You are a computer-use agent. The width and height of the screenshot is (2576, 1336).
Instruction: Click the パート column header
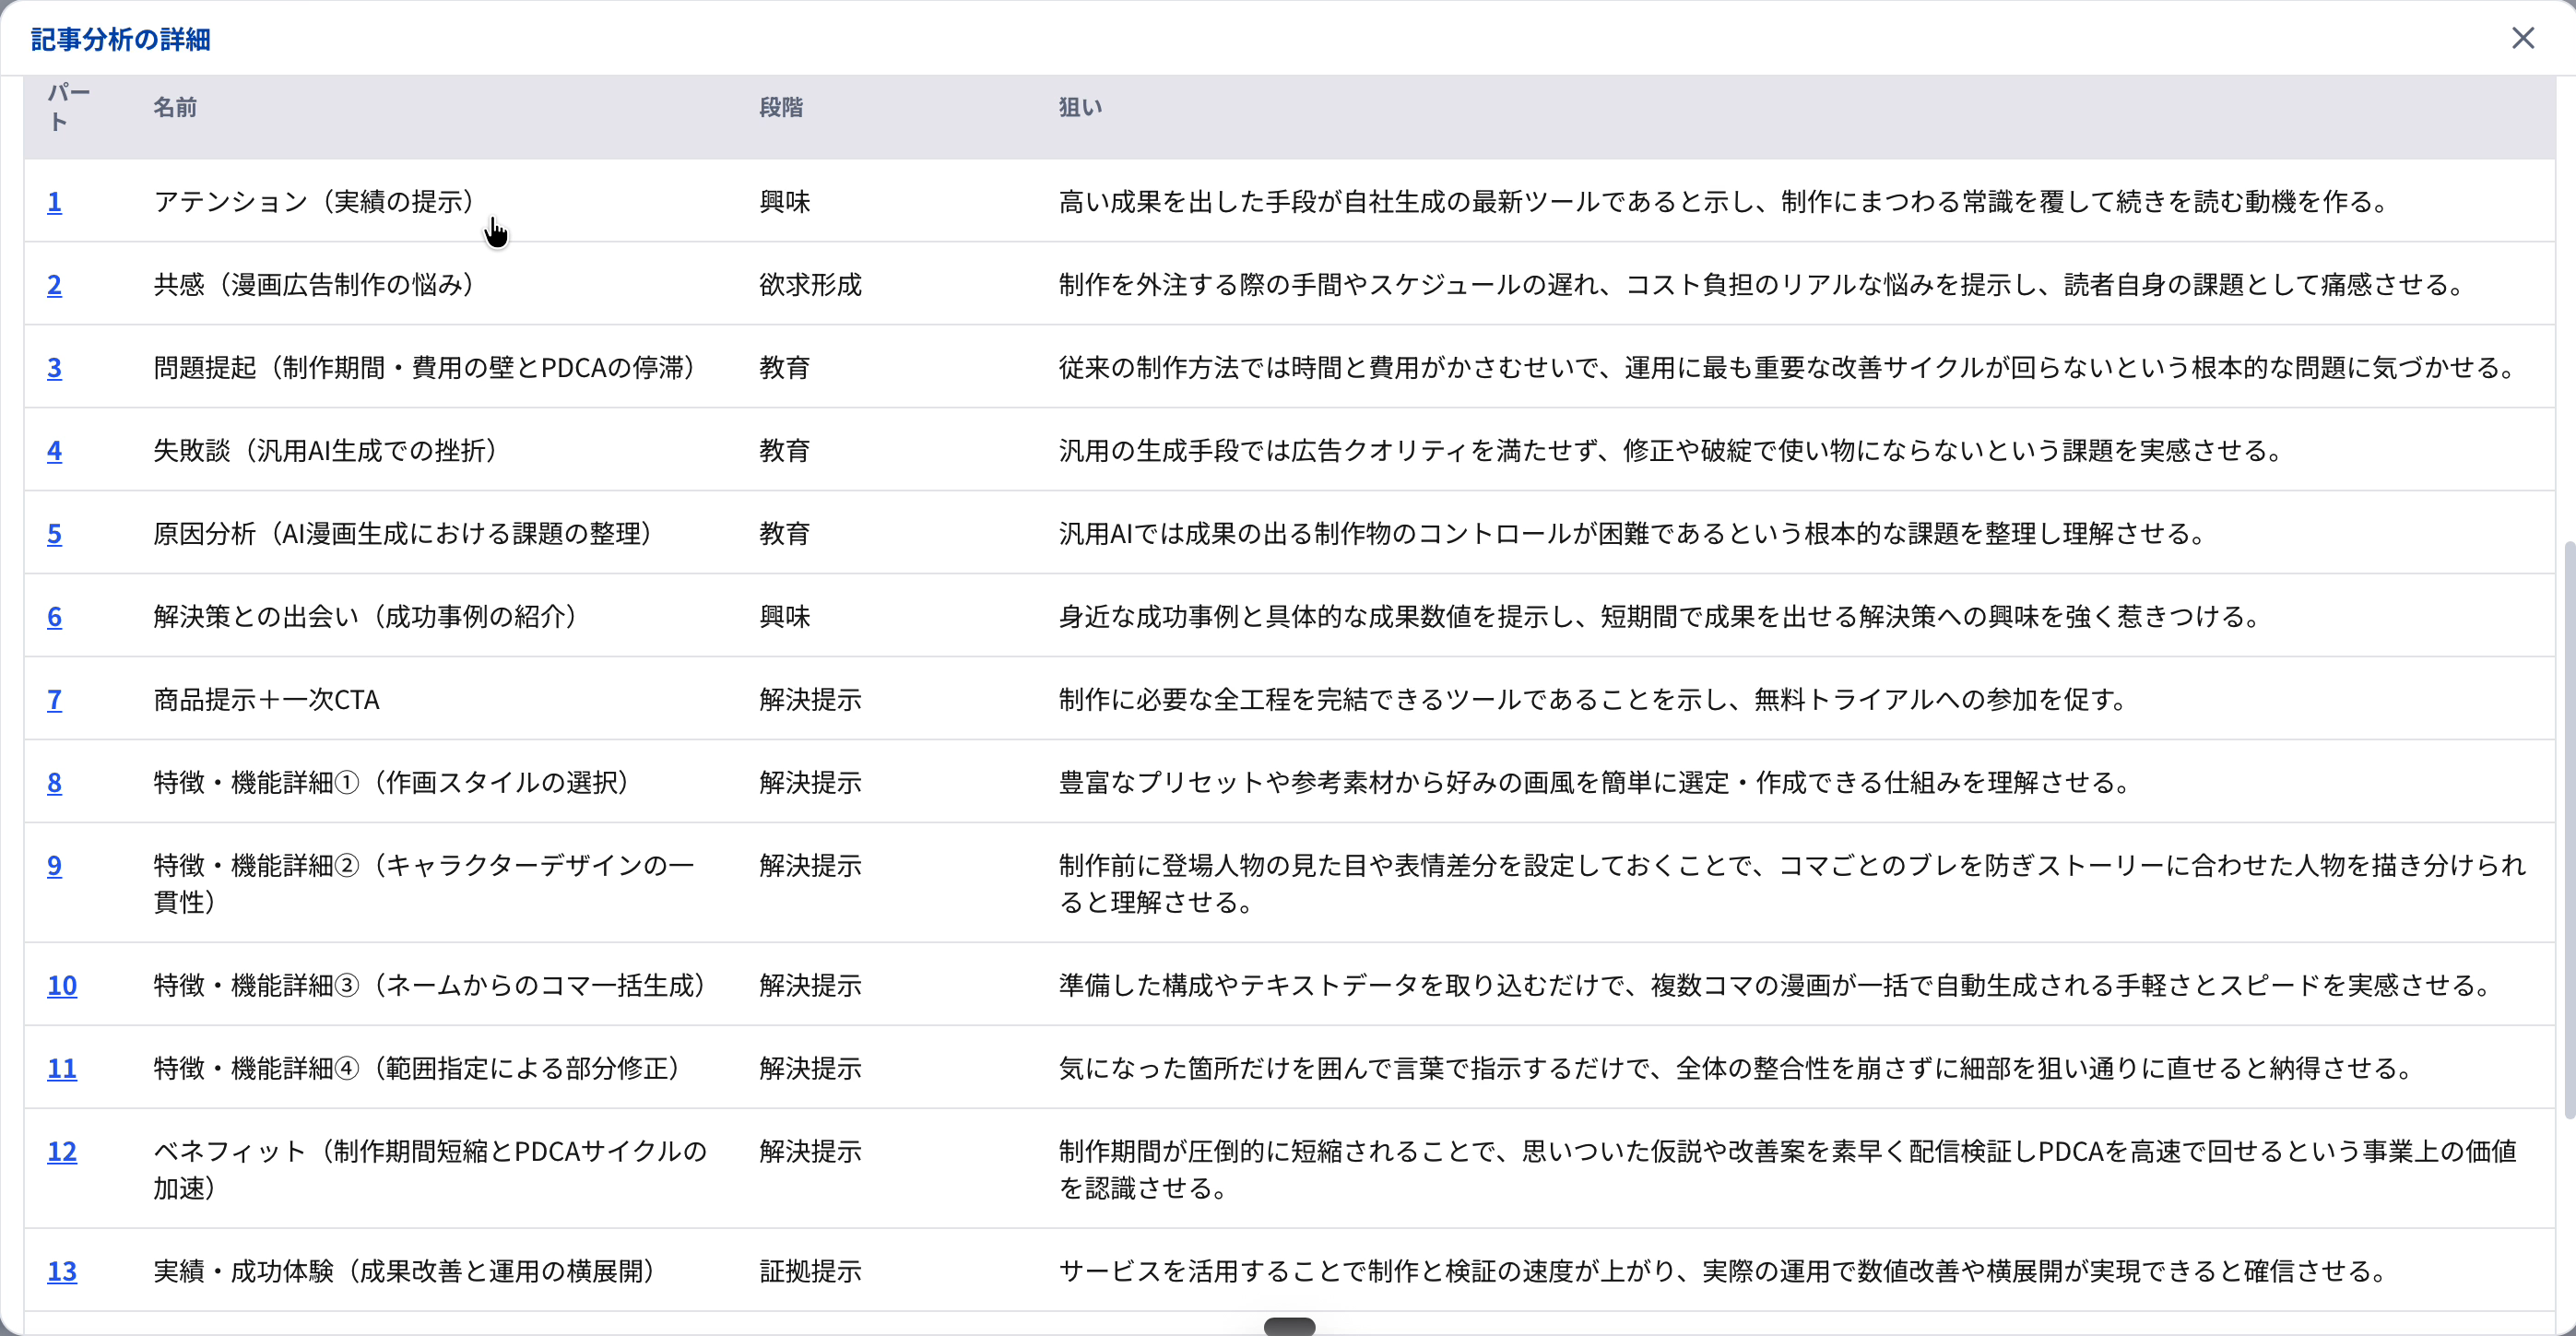point(68,107)
